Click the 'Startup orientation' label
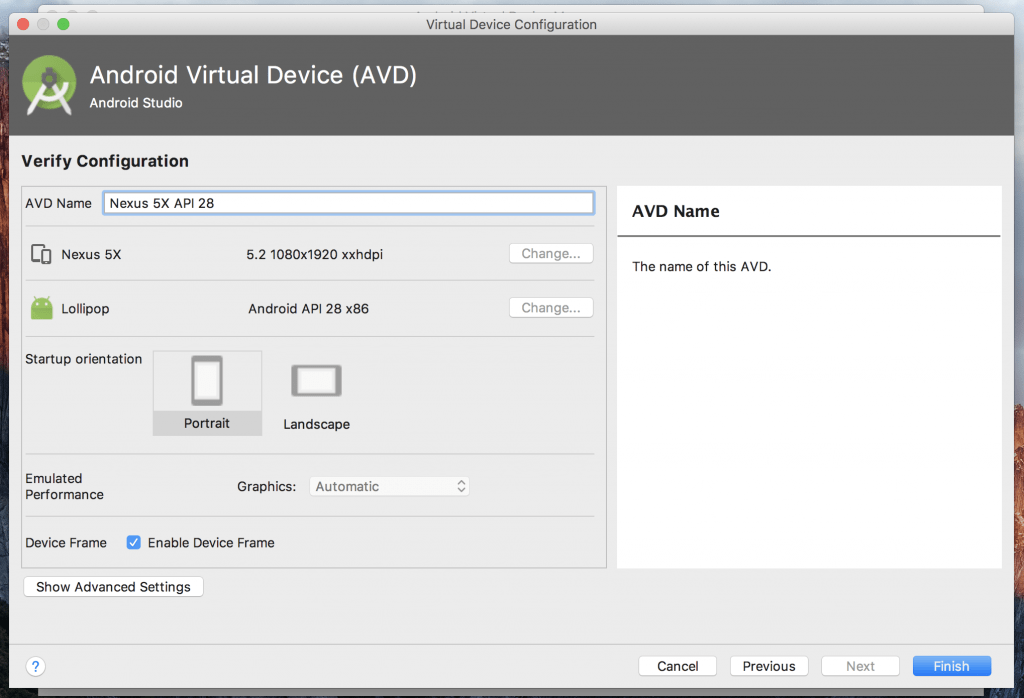 coord(83,359)
